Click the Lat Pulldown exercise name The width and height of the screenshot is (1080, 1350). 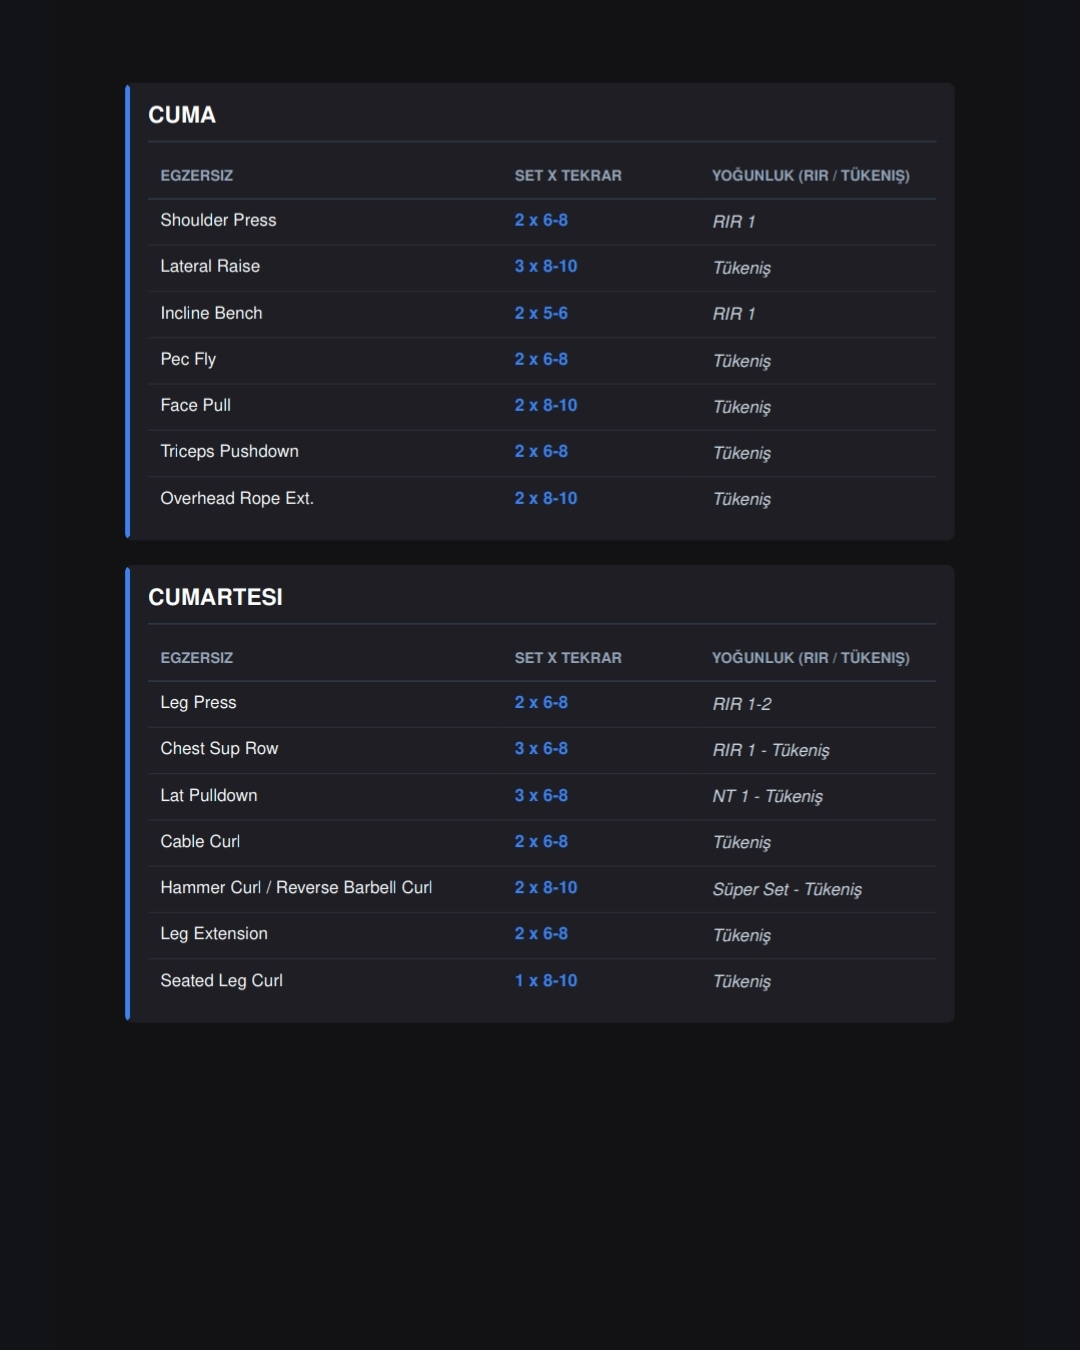[208, 795]
